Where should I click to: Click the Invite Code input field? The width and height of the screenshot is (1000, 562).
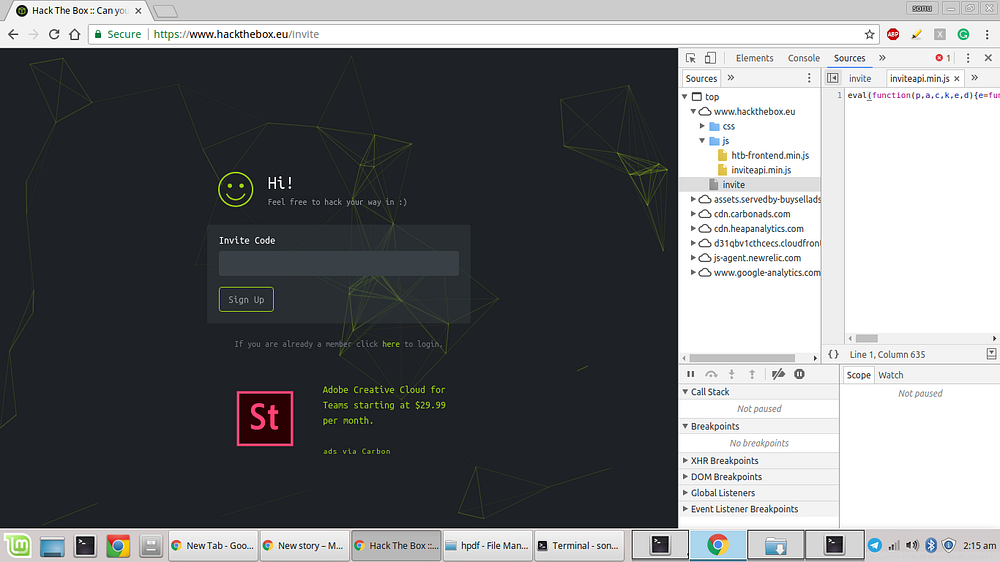(339, 263)
